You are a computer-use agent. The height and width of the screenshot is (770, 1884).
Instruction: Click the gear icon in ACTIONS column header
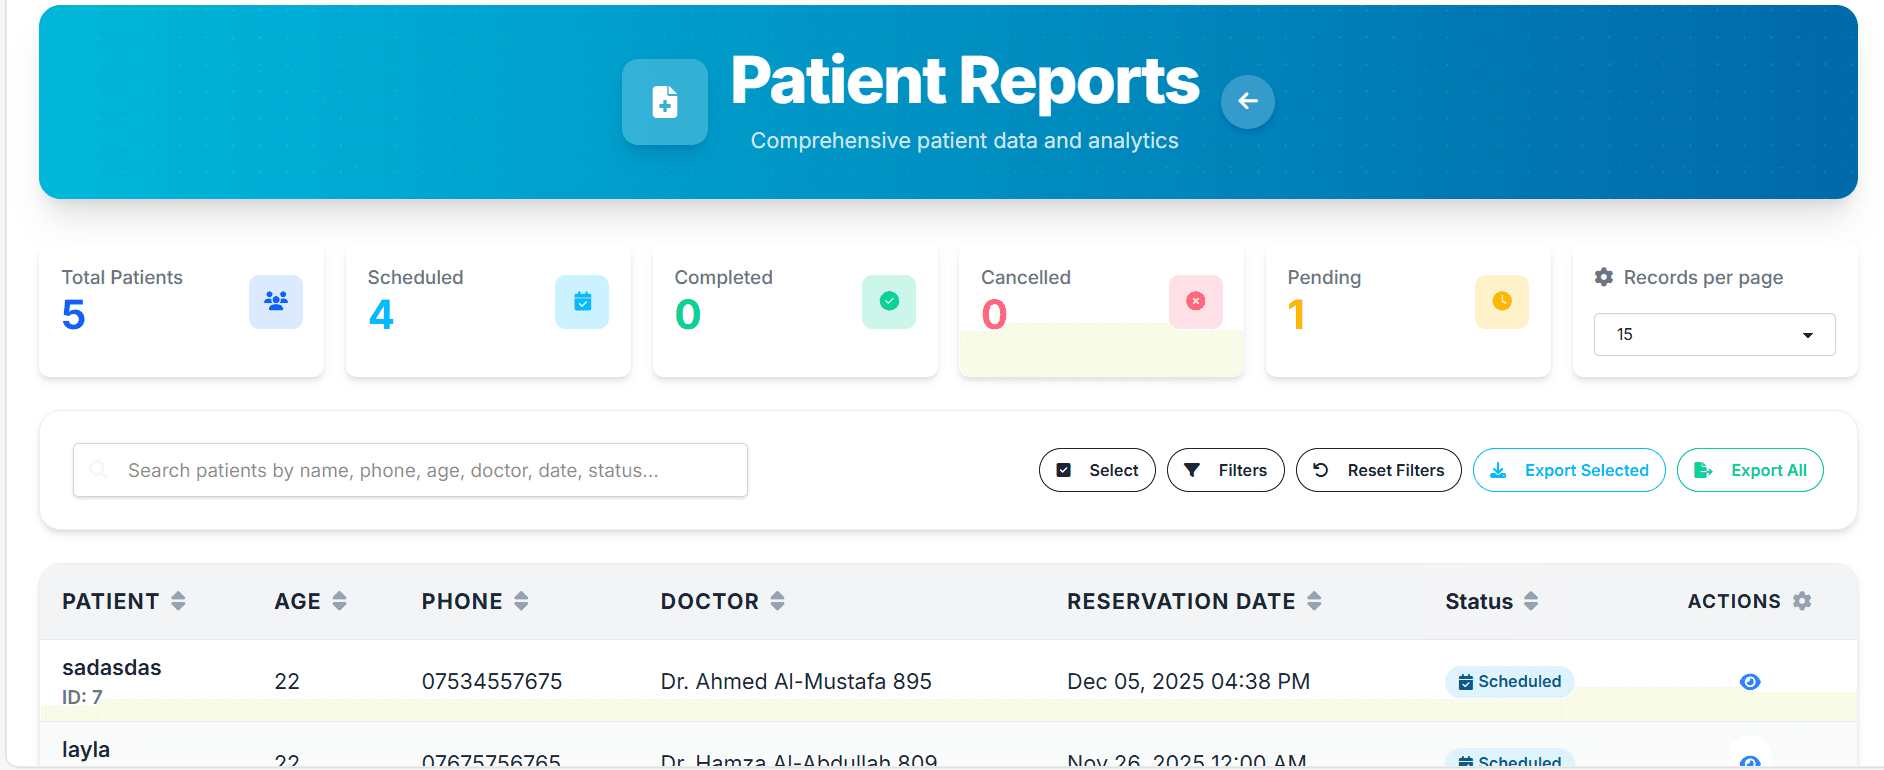pos(1802,601)
